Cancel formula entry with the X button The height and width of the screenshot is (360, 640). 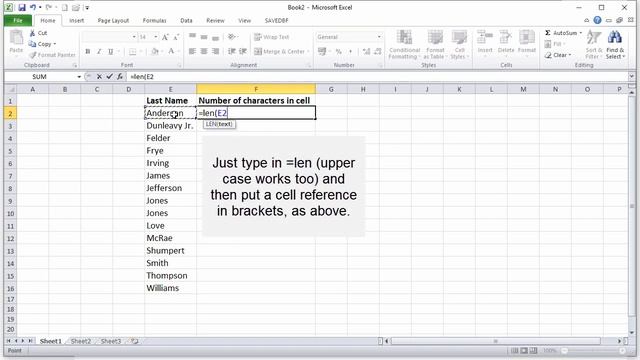tap(99, 76)
